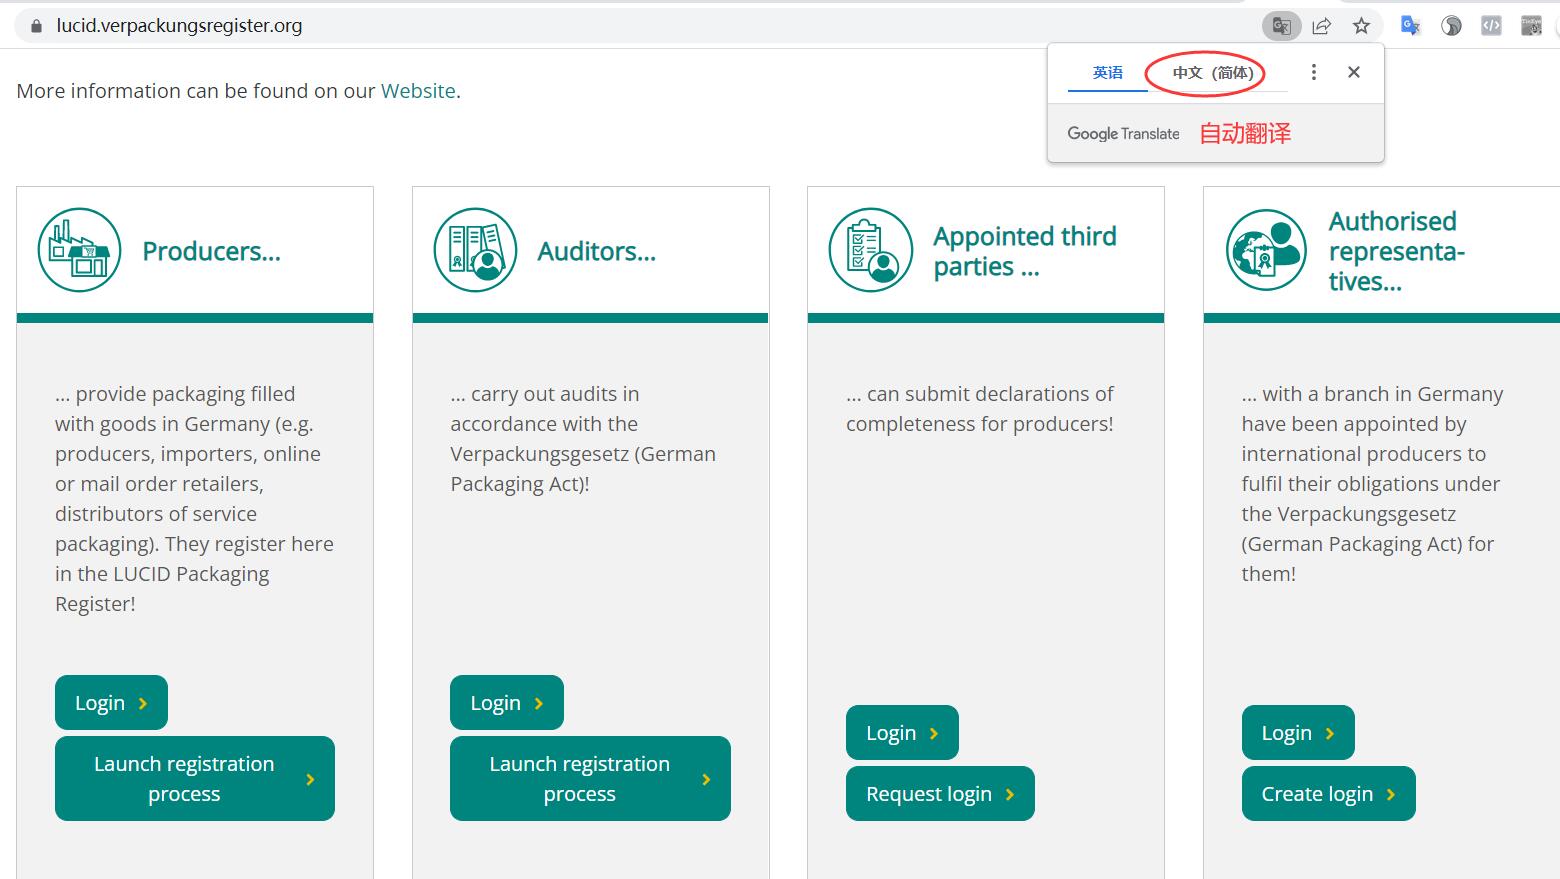
Task: Click the rightmost extension icon in toolbar
Action: (x=1531, y=26)
